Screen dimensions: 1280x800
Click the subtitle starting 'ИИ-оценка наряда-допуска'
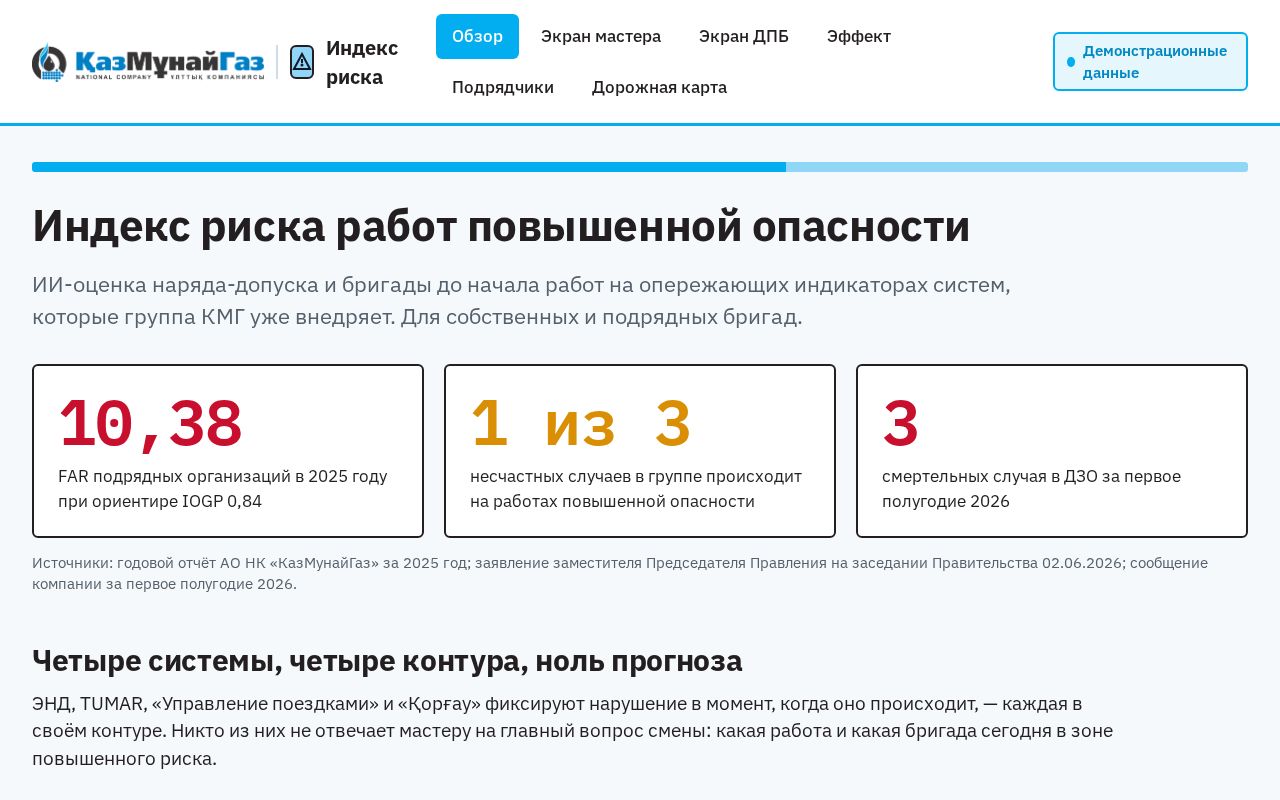tap(521, 301)
